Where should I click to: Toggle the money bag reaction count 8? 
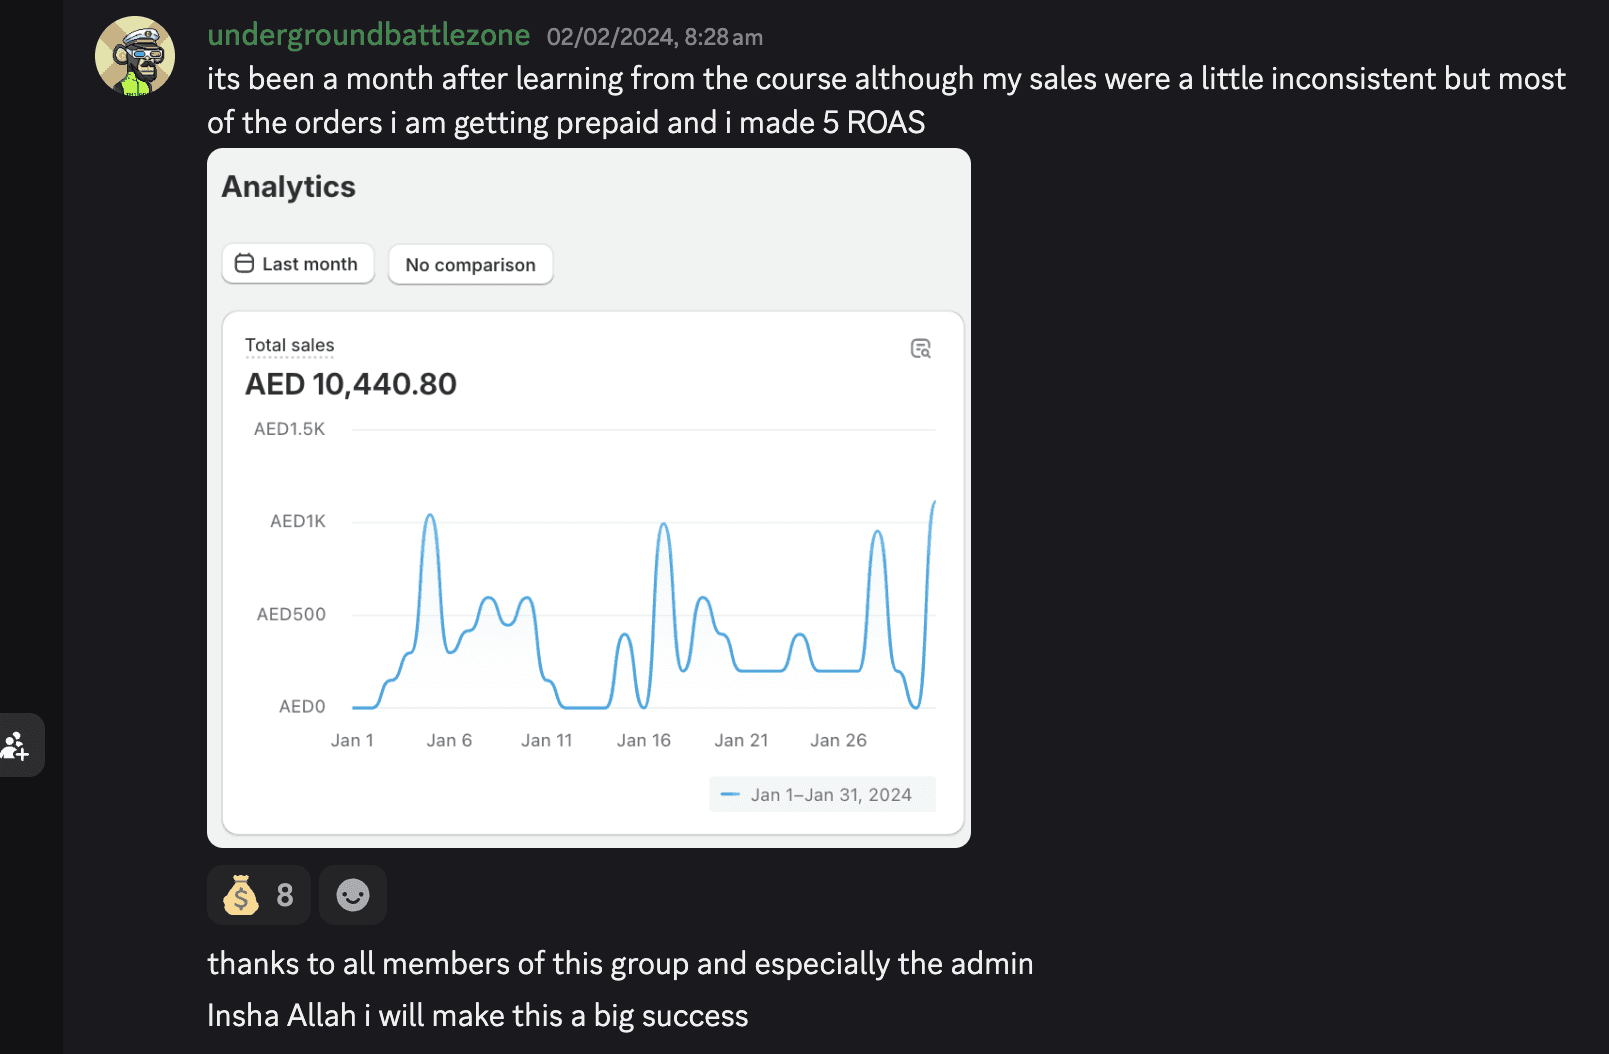285,895
